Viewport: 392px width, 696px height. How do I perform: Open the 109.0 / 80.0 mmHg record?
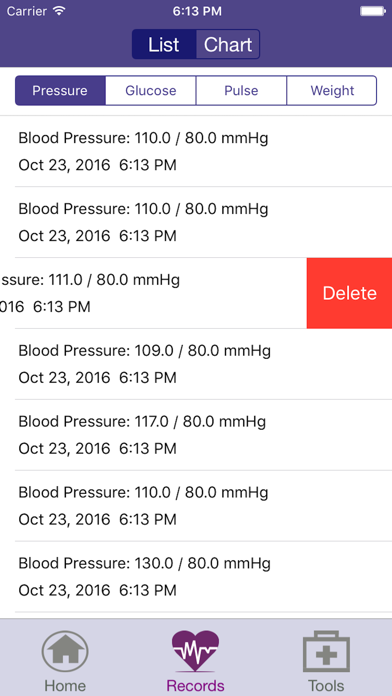tap(196, 364)
